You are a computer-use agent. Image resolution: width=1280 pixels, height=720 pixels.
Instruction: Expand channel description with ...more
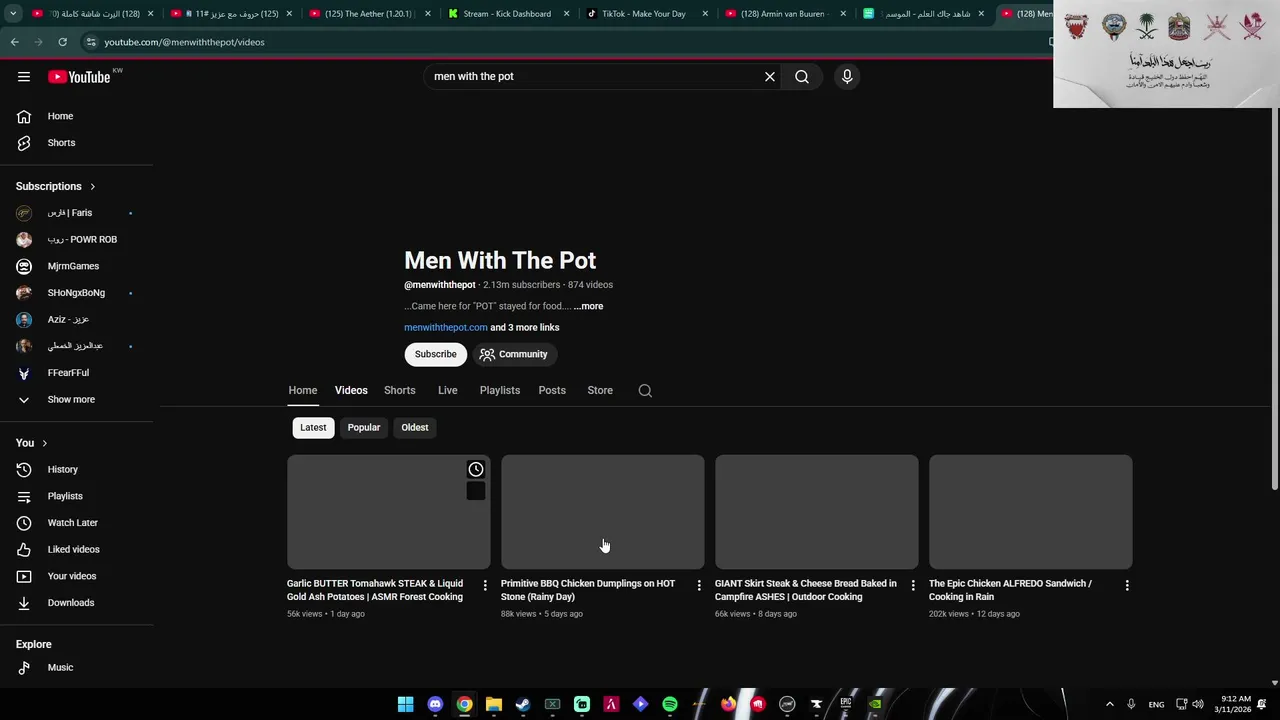(589, 306)
